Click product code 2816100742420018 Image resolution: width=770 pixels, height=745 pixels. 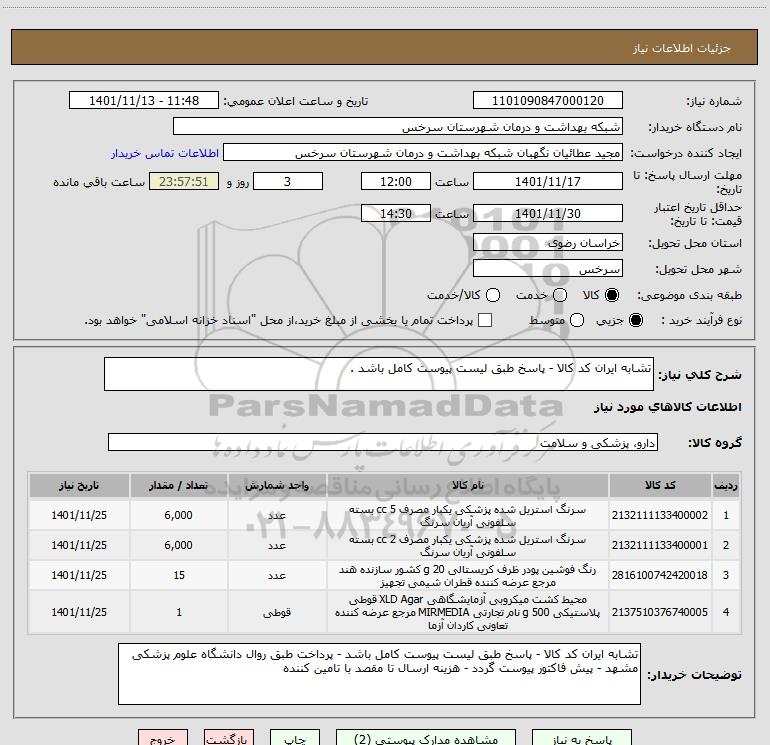[660, 575]
